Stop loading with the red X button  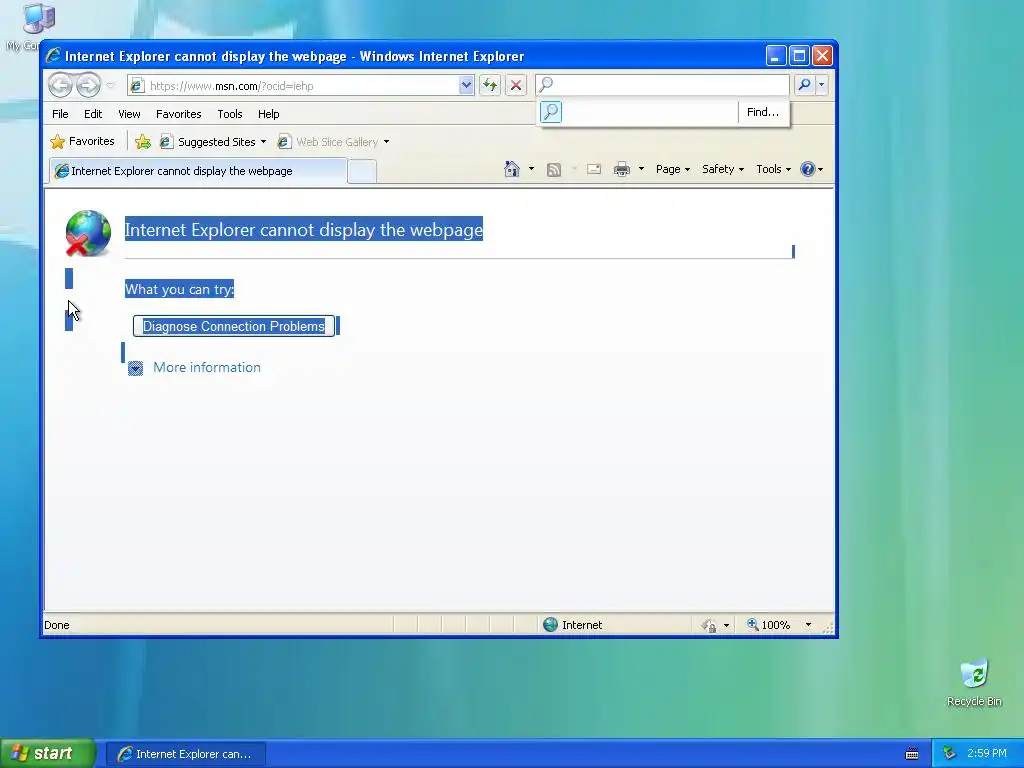516,85
